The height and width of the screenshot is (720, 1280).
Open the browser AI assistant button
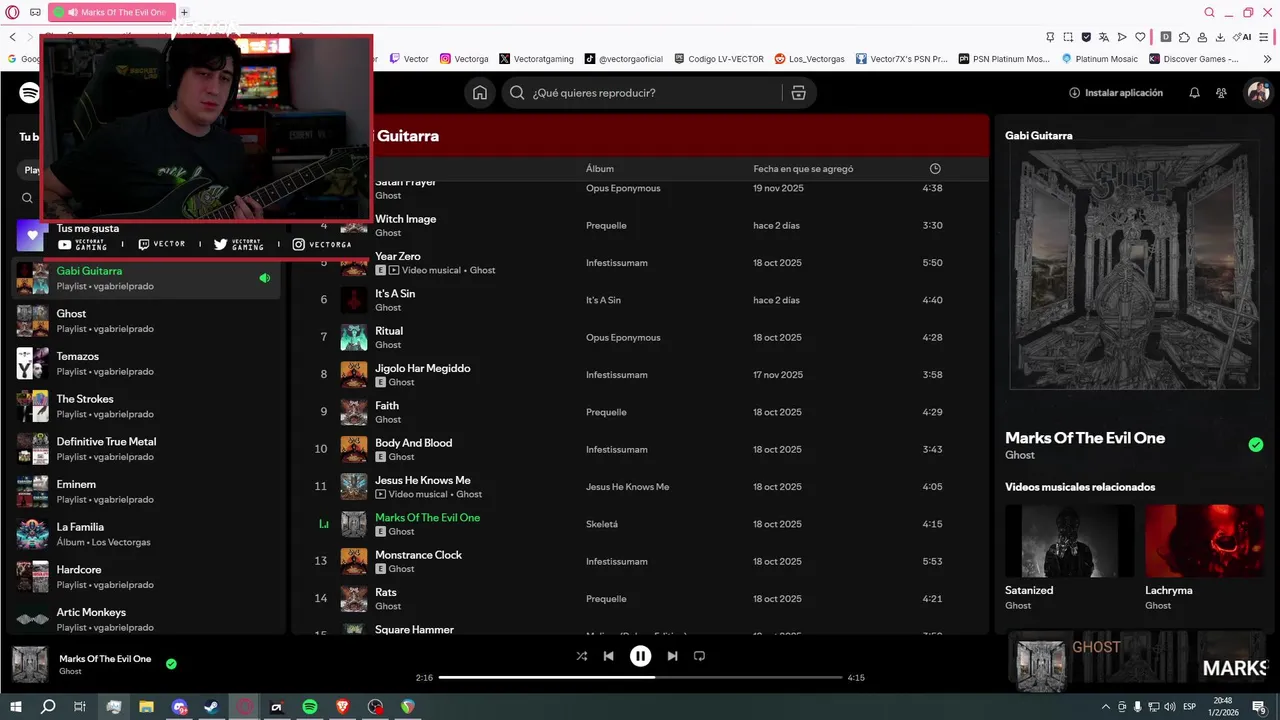coord(1243,37)
